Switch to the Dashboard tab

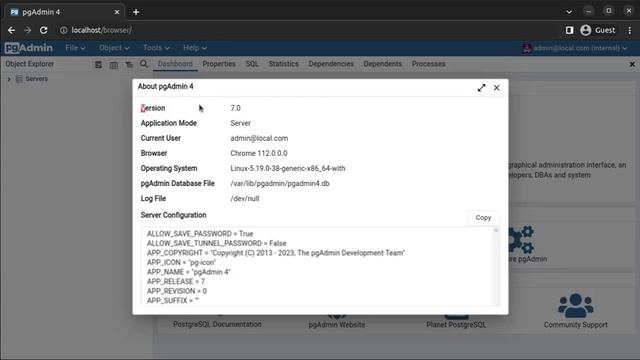(x=175, y=64)
